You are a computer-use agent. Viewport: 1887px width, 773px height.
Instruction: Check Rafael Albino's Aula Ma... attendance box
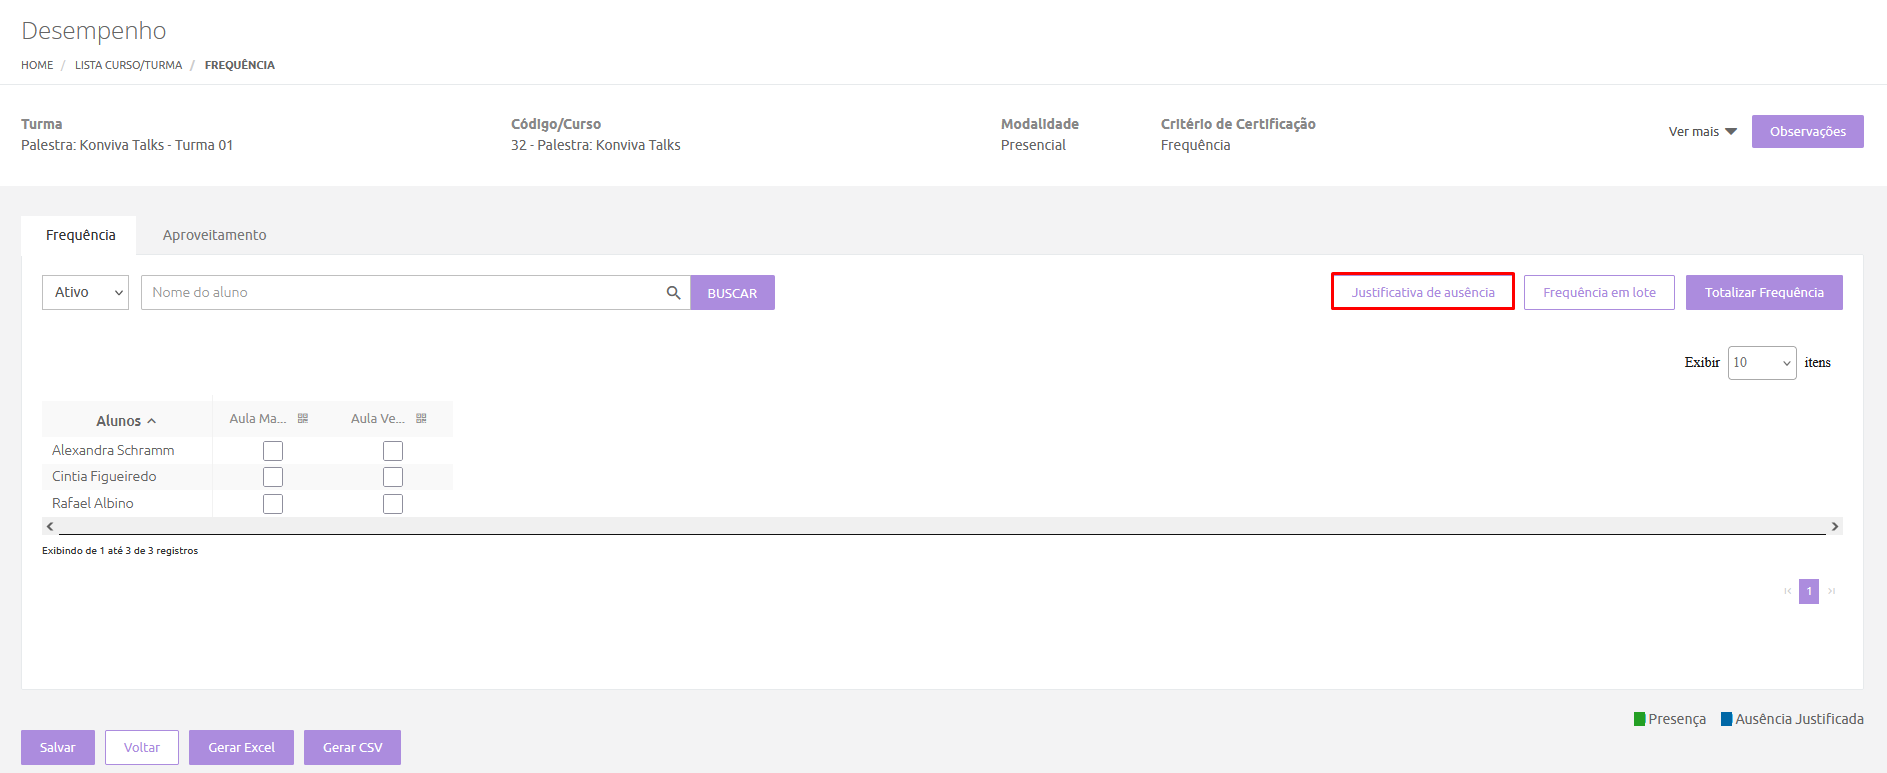tap(273, 504)
